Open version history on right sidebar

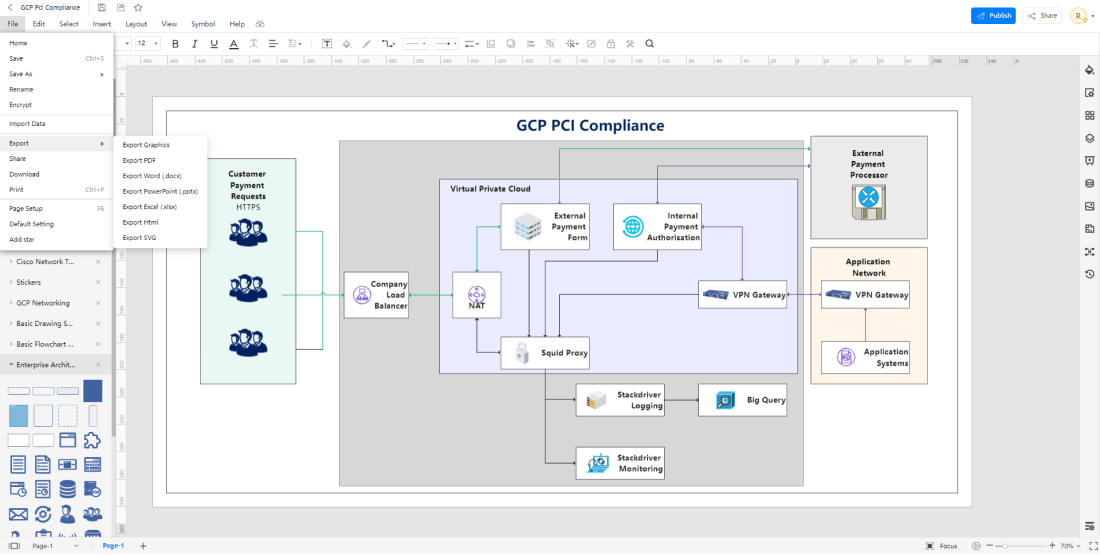coord(1089,274)
